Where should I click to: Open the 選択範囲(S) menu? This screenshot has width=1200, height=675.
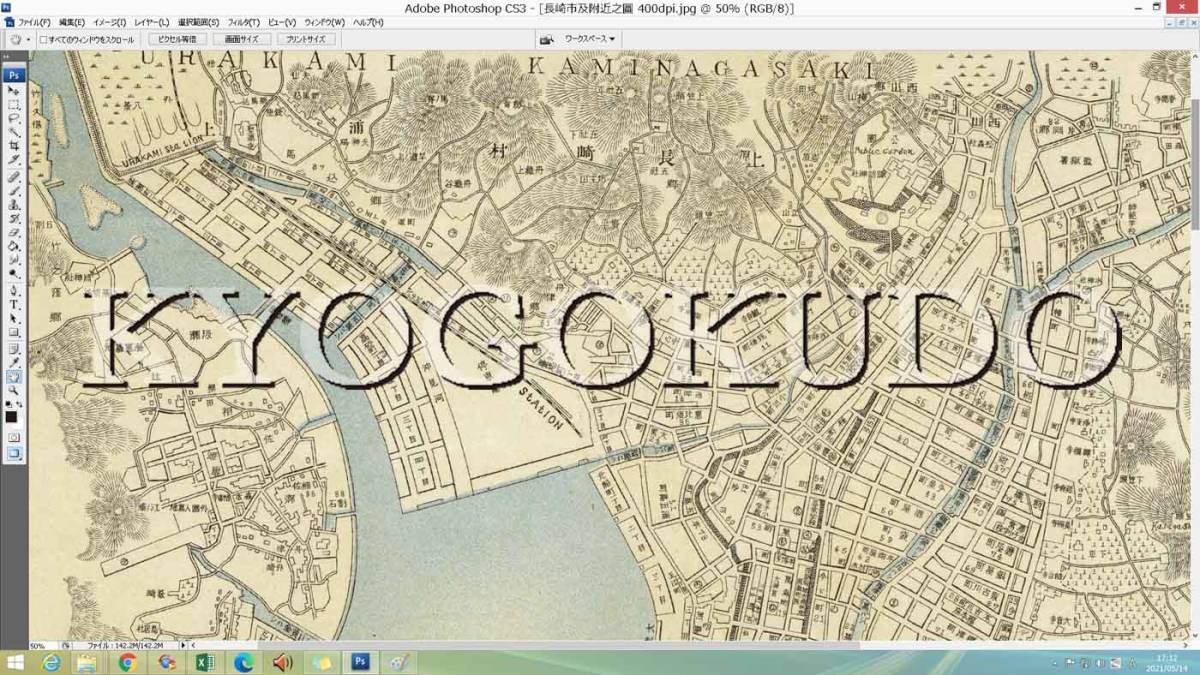[198, 22]
